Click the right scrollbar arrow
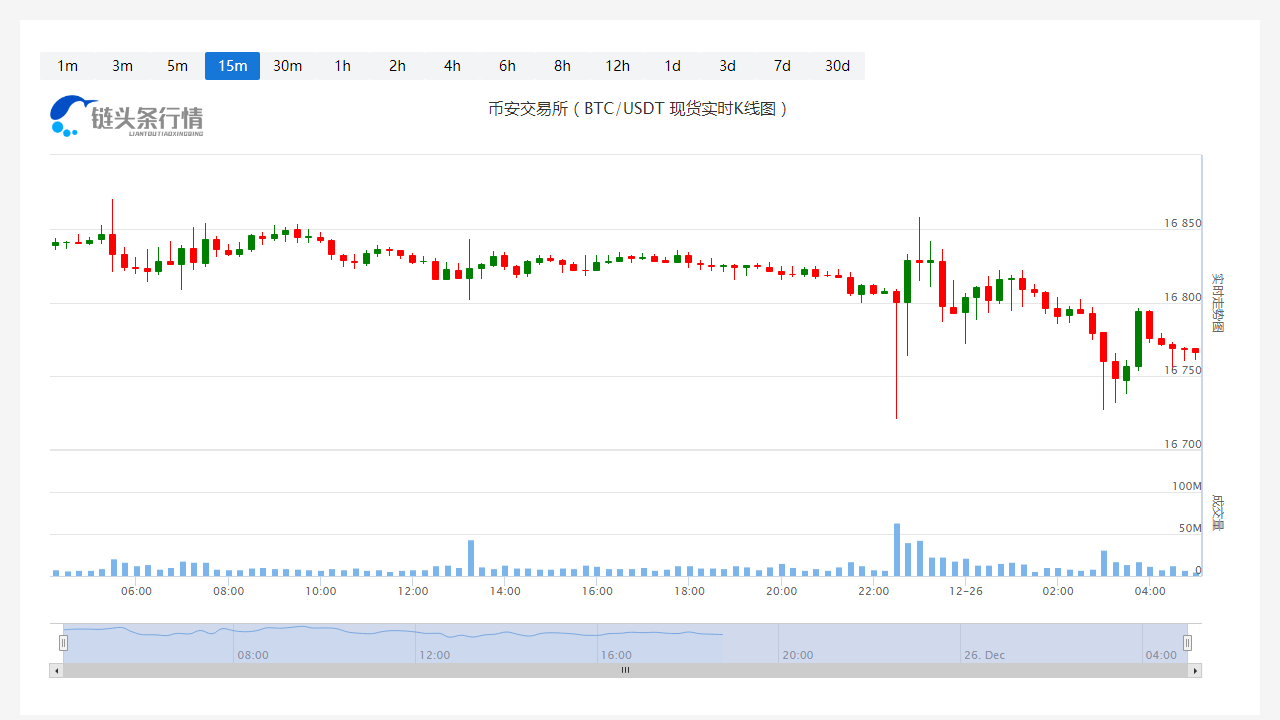Image resolution: width=1280 pixels, height=720 pixels. 1195,670
